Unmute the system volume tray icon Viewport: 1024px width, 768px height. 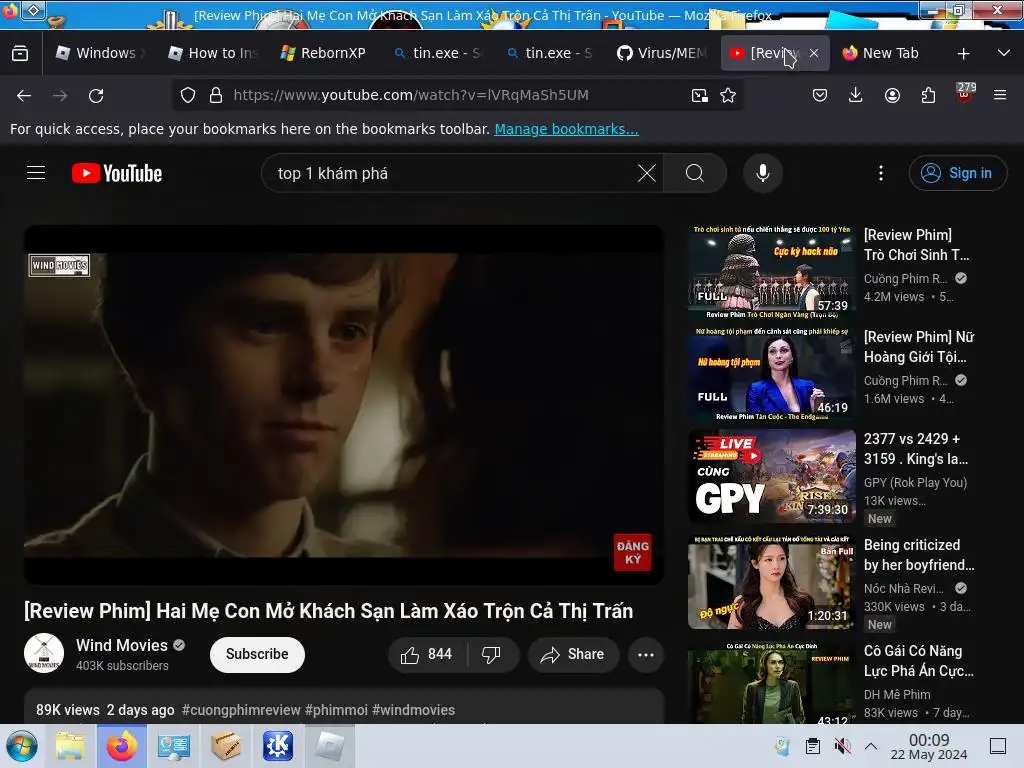[x=843, y=746]
